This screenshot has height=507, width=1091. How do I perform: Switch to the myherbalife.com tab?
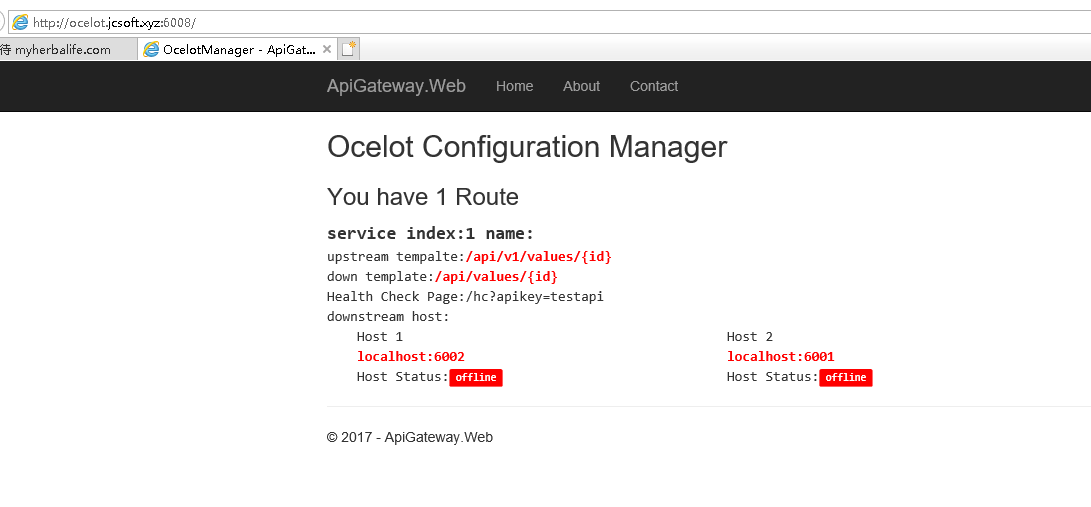point(62,49)
